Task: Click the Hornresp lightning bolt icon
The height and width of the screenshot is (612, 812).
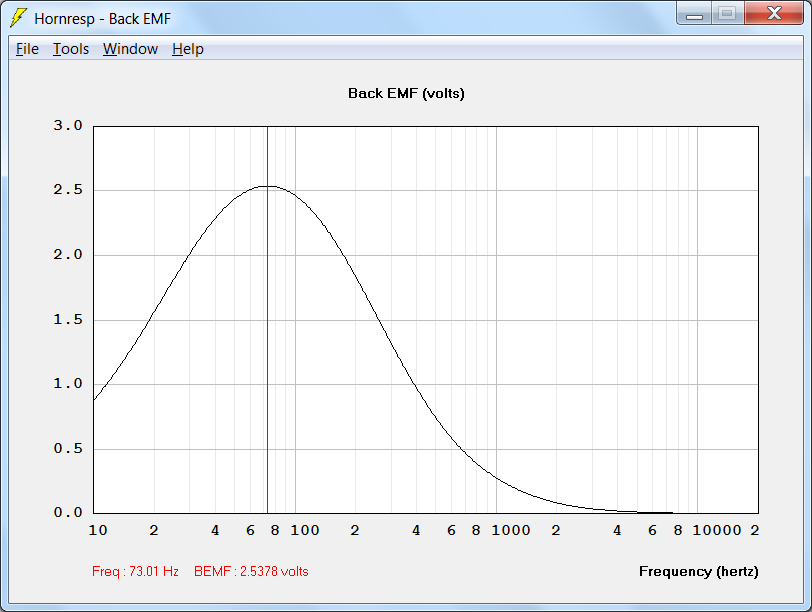Action: [x=19, y=18]
